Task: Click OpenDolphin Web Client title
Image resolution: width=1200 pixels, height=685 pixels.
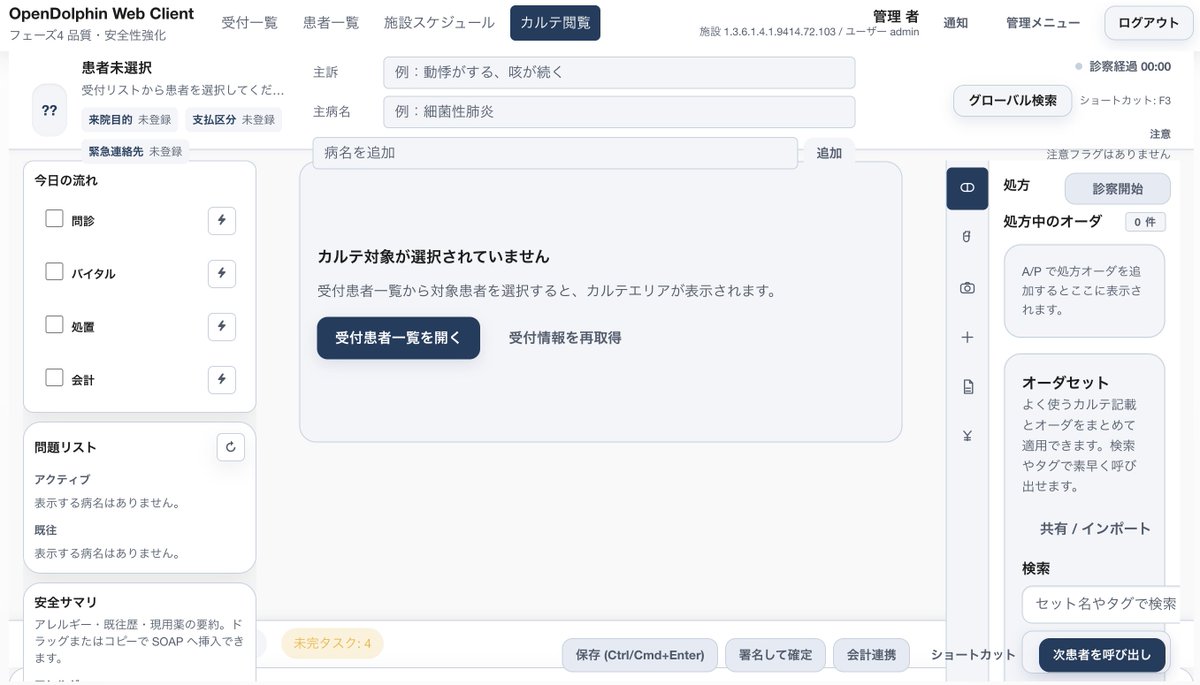Action: click(x=101, y=14)
